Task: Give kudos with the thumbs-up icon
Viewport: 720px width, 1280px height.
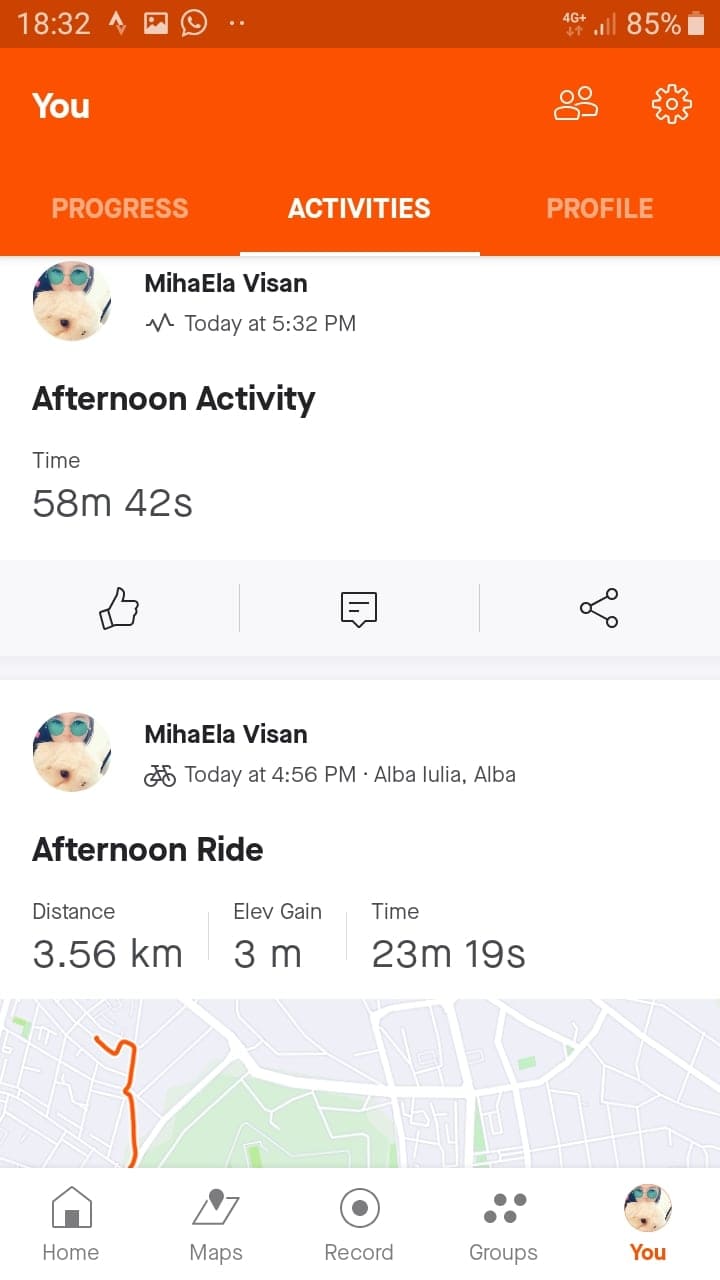Action: pyautogui.click(x=119, y=608)
